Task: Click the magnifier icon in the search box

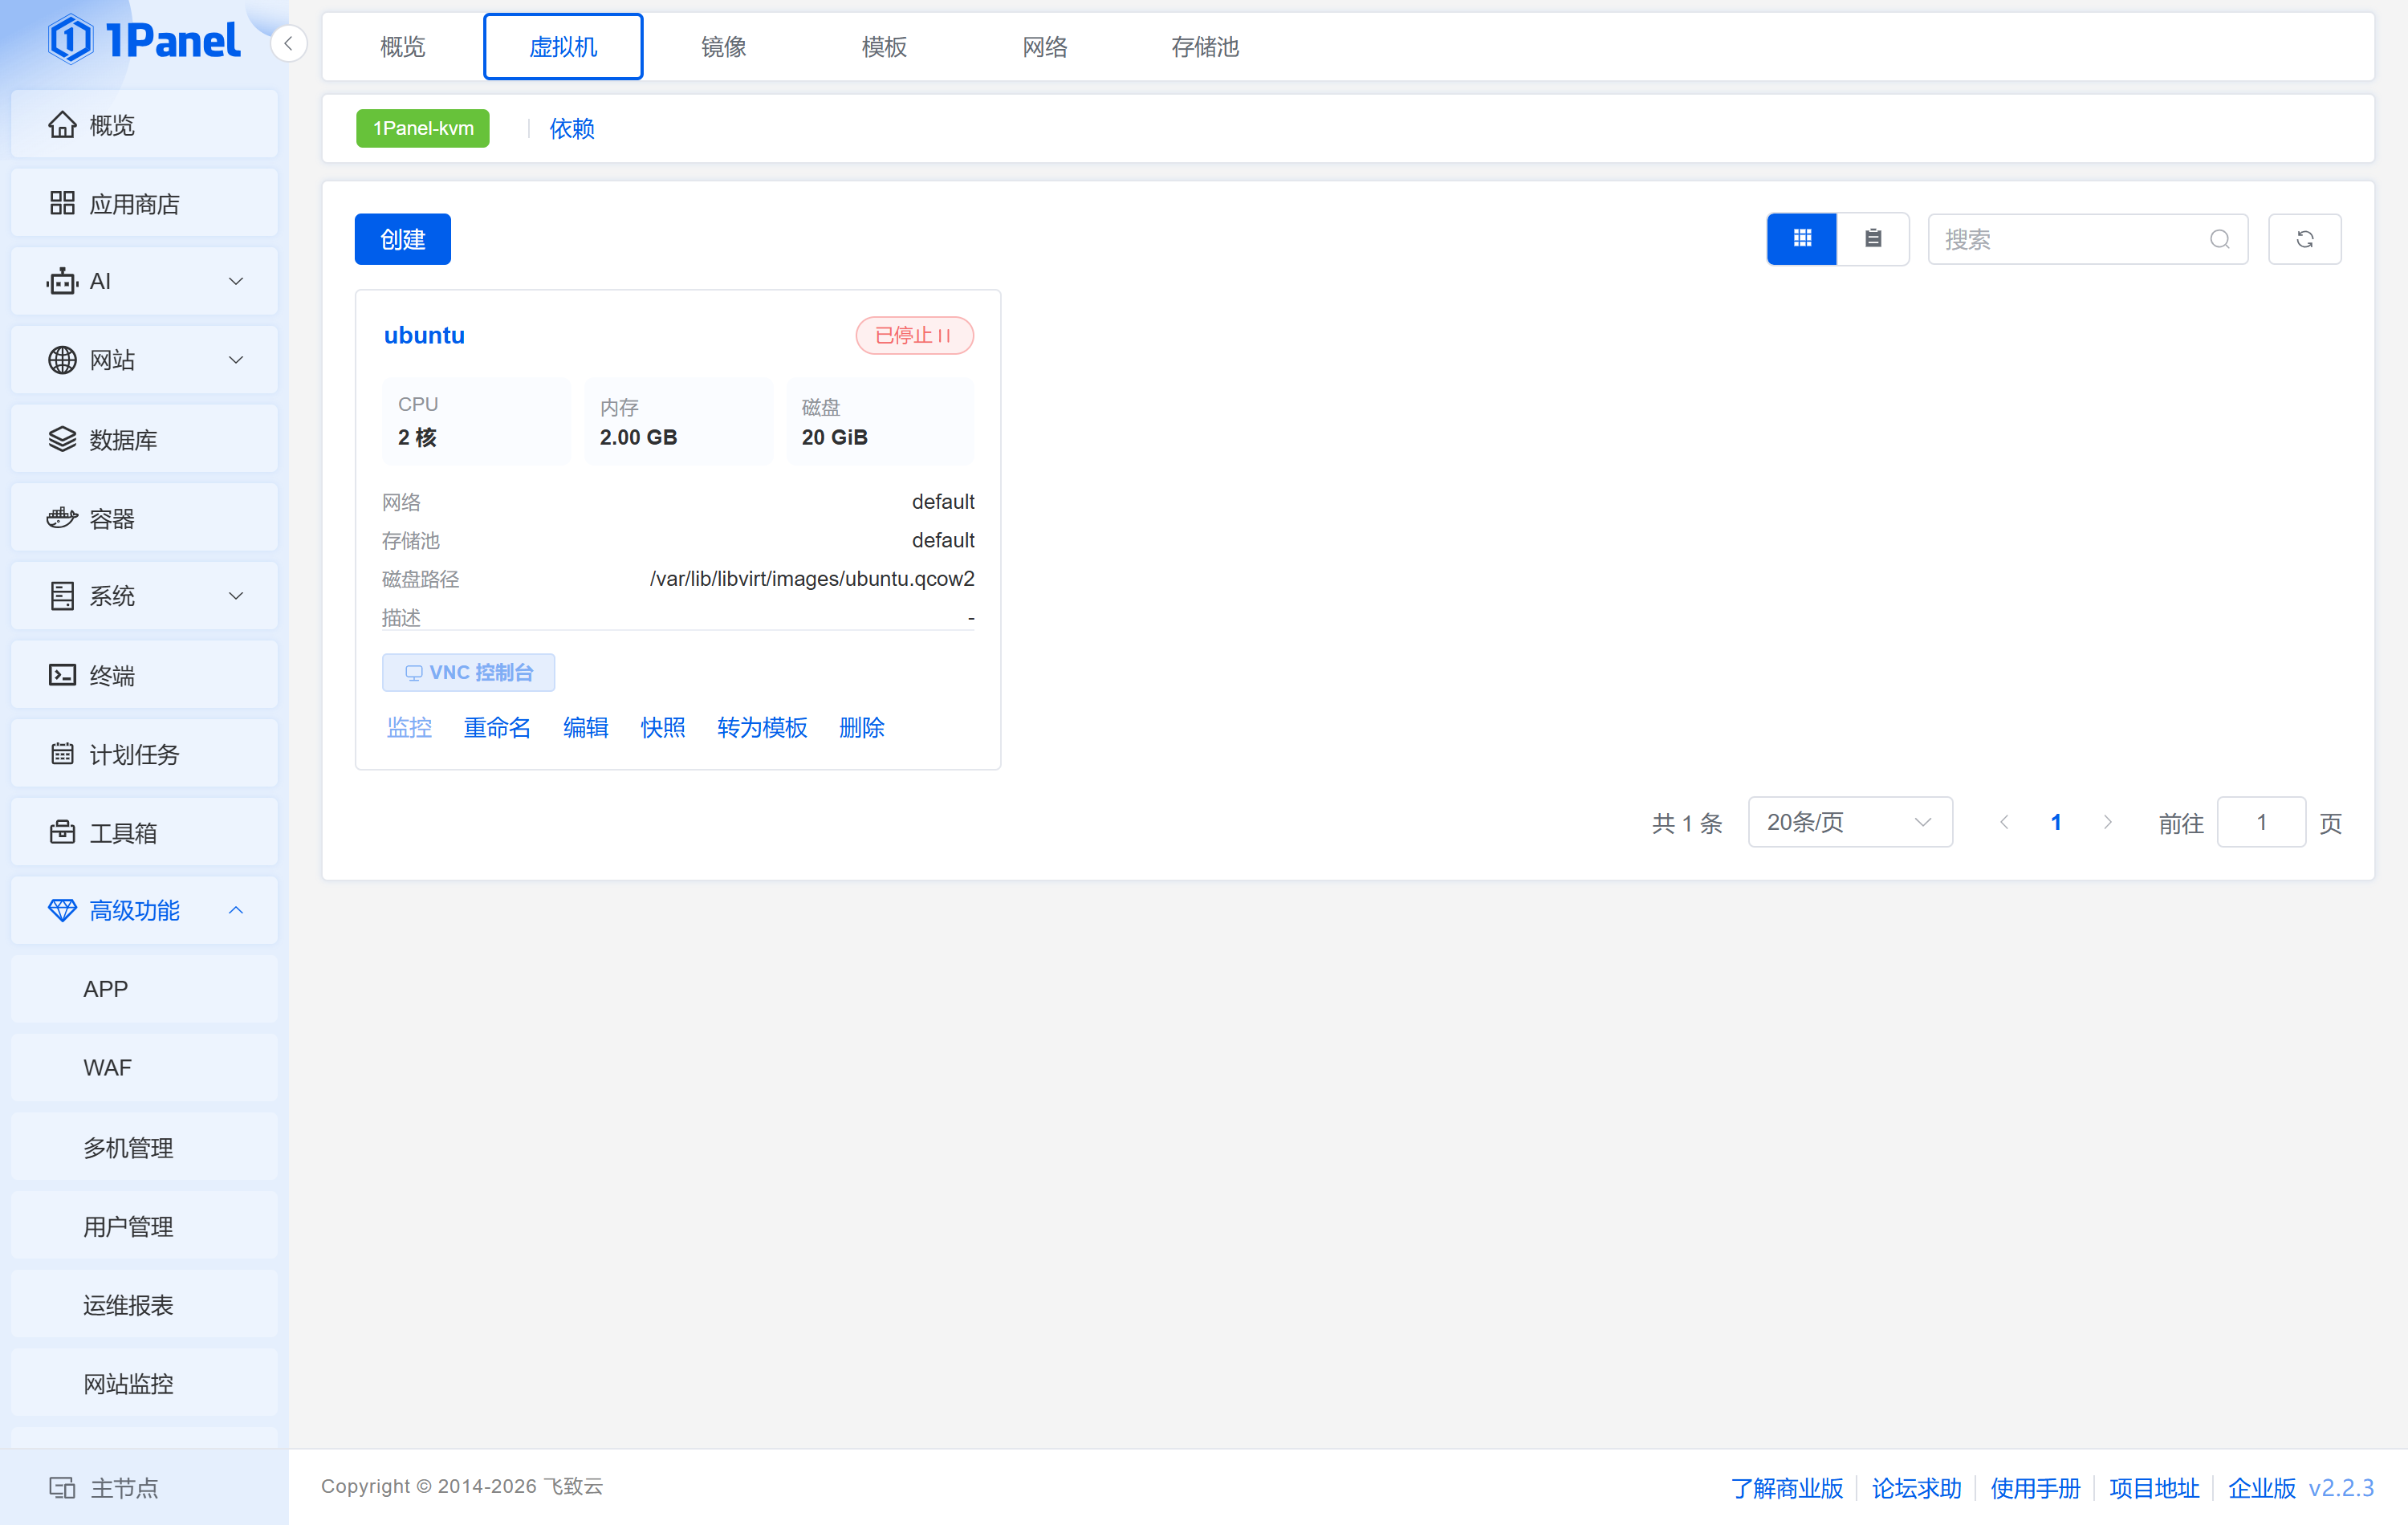Action: 2219,239
